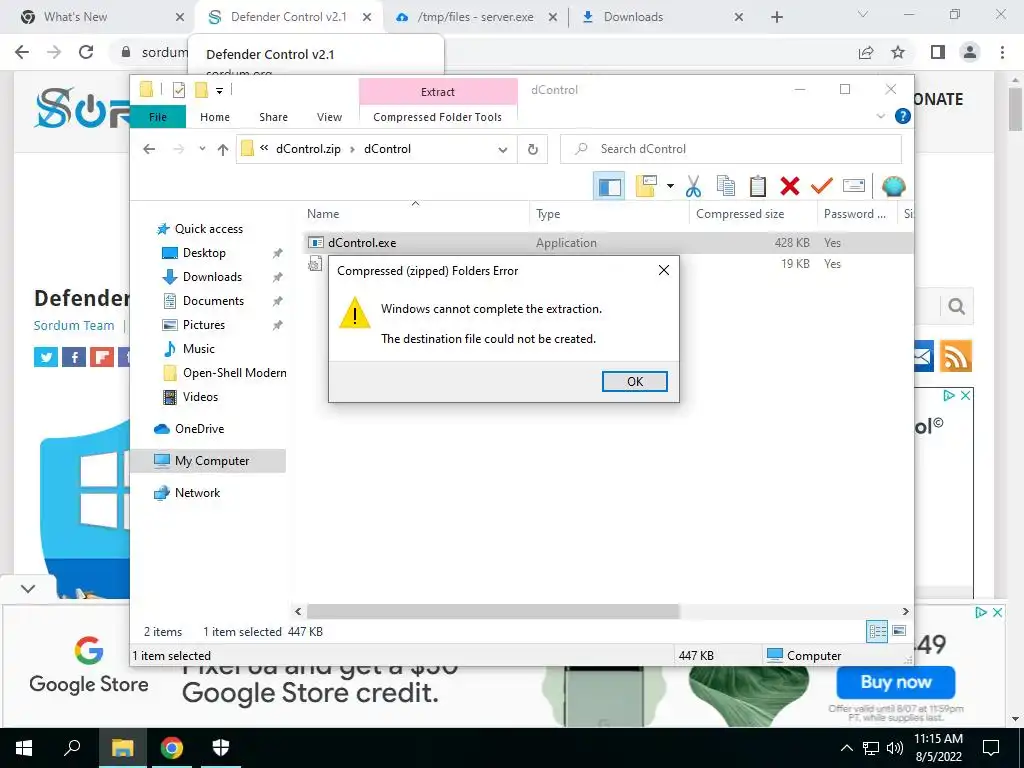
Task: Open Pictures in the navigation pane
Action: pos(203,325)
